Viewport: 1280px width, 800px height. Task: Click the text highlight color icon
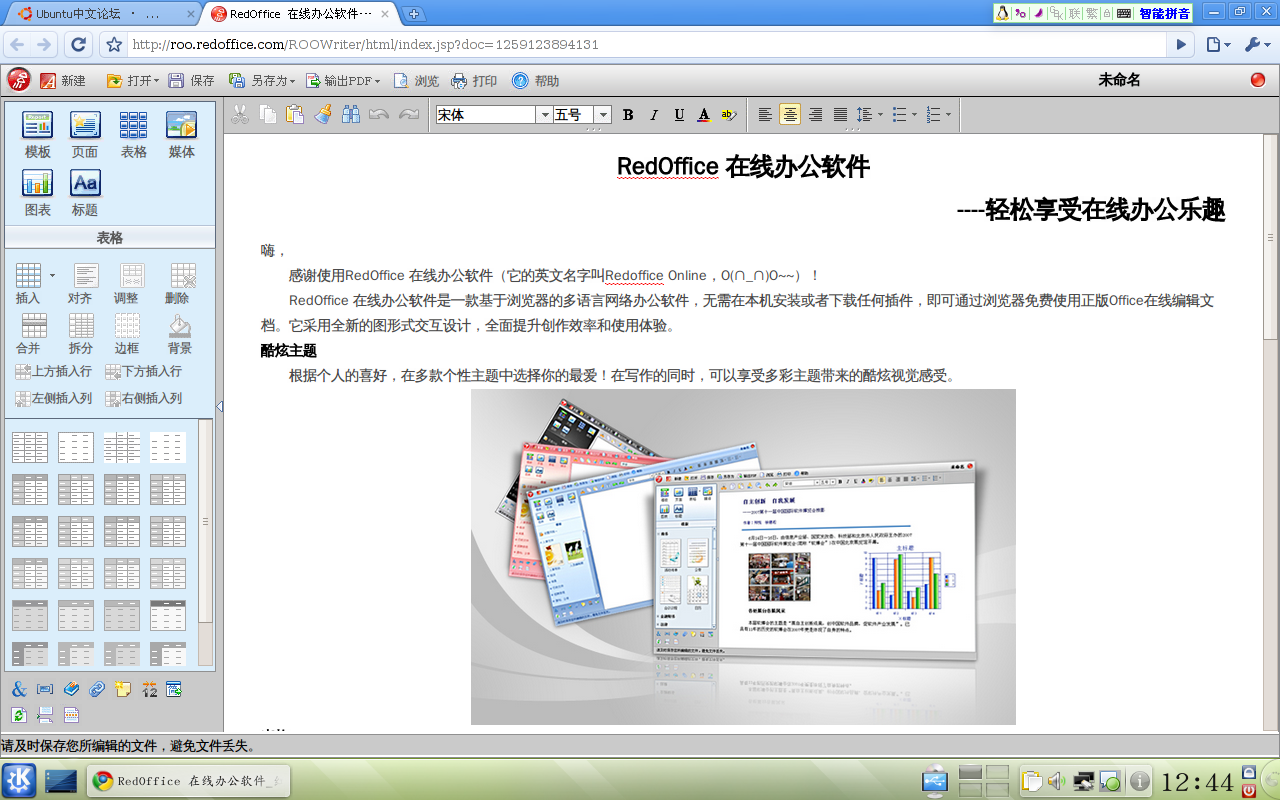click(729, 115)
